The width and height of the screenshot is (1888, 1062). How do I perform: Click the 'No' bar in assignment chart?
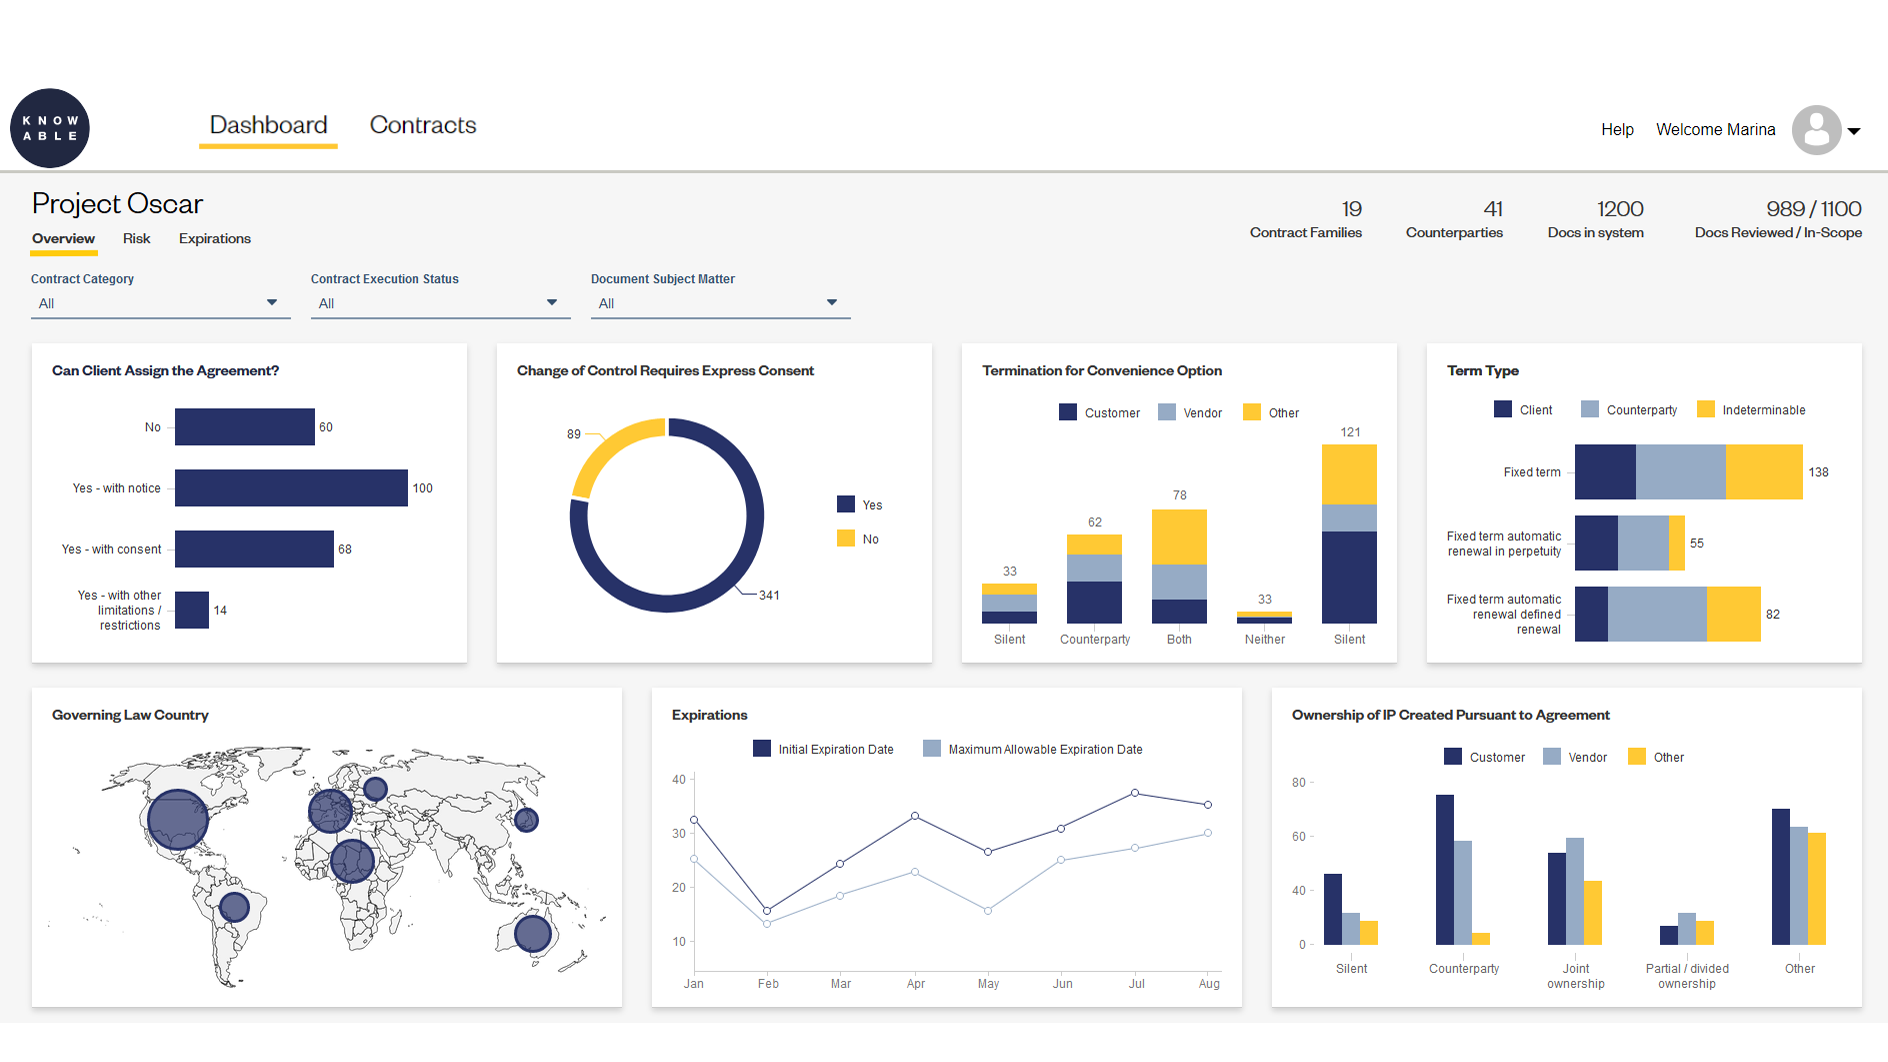[245, 427]
